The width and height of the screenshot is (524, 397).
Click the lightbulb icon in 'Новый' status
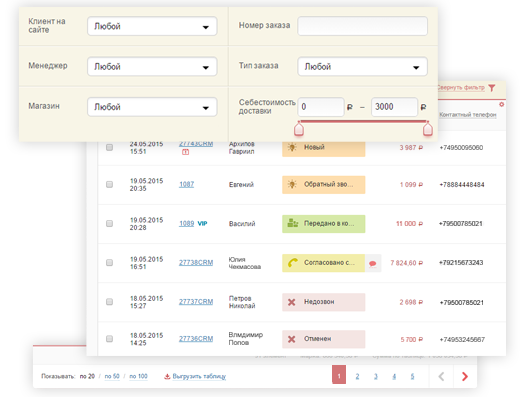[292, 147]
